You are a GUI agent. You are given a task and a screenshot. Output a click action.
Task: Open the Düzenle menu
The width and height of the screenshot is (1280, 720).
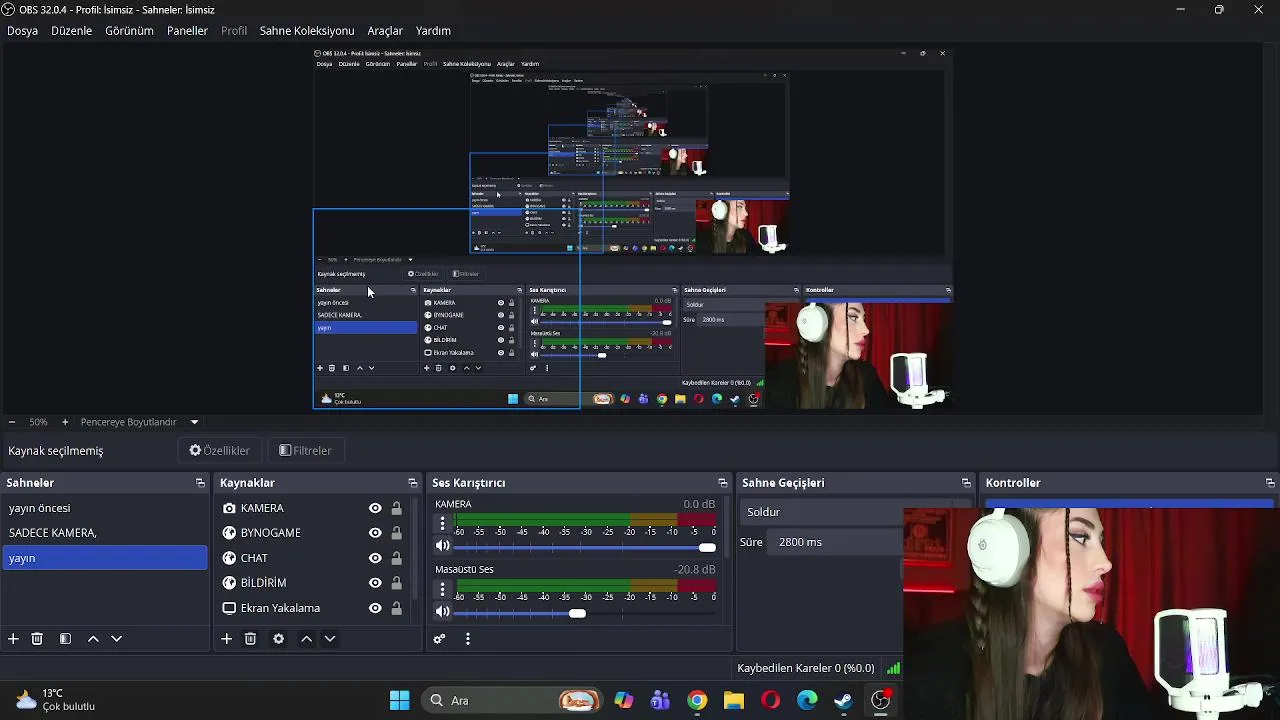coord(71,31)
